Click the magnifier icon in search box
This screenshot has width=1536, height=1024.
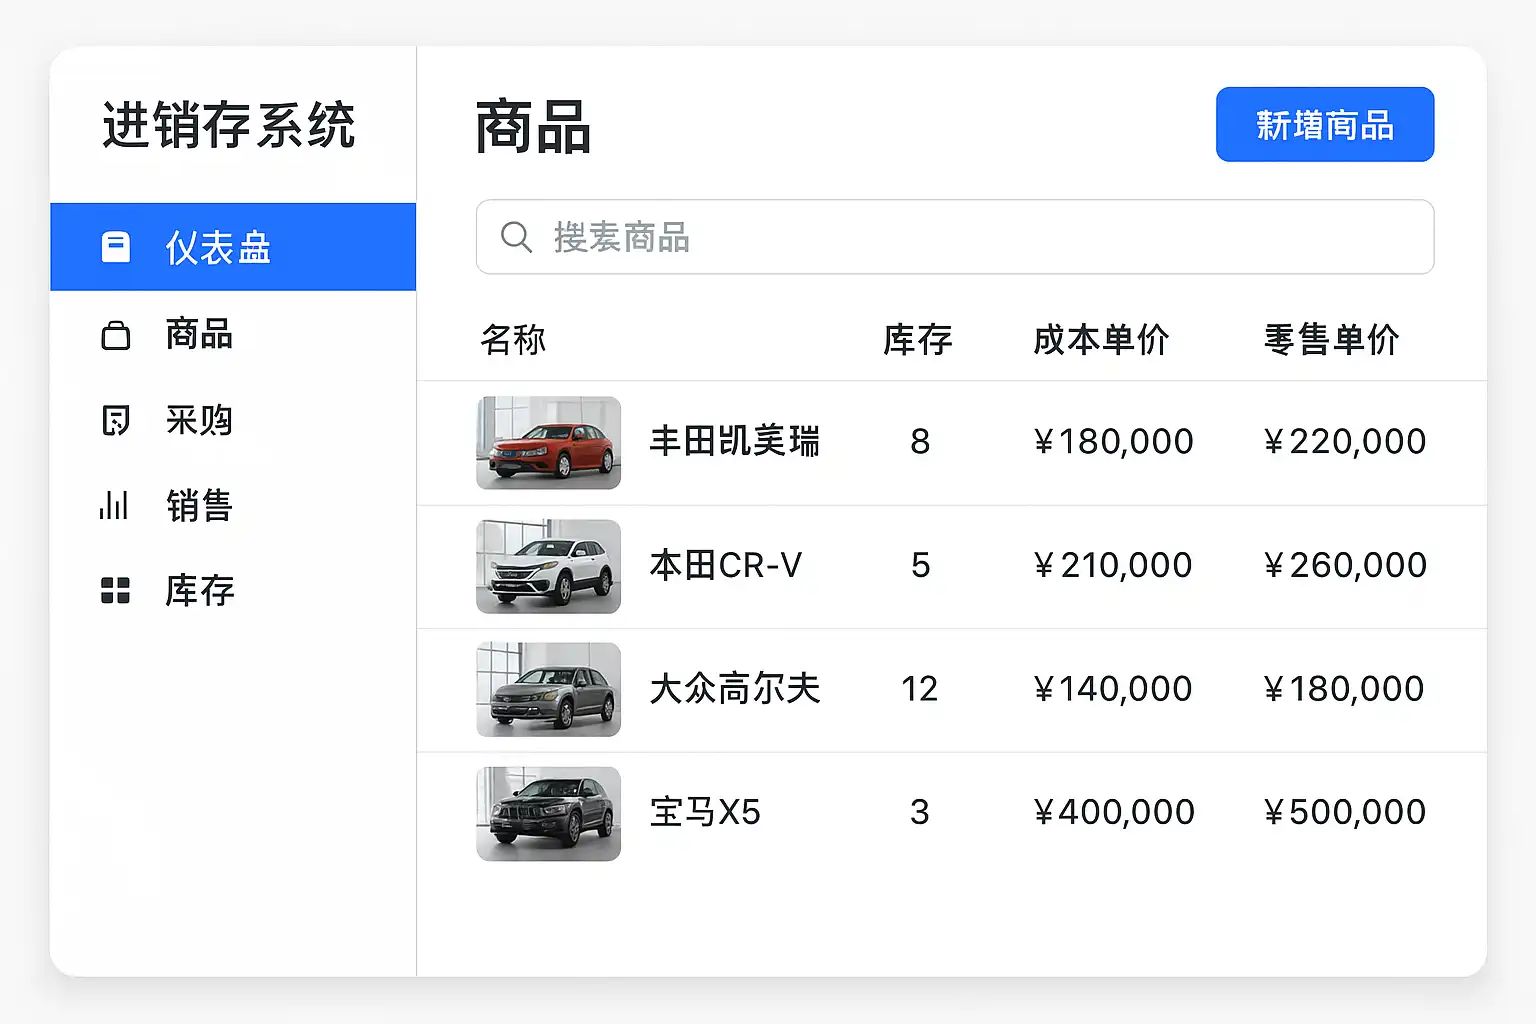[x=516, y=238]
